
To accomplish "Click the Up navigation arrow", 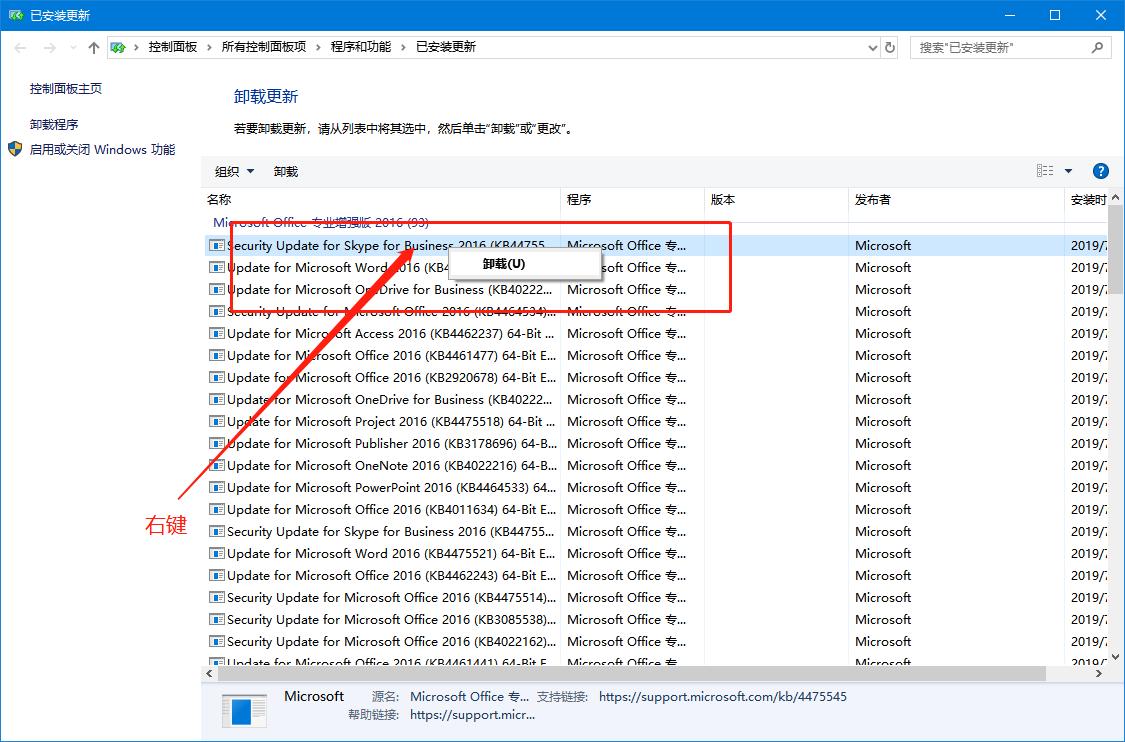I will pos(93,46).
